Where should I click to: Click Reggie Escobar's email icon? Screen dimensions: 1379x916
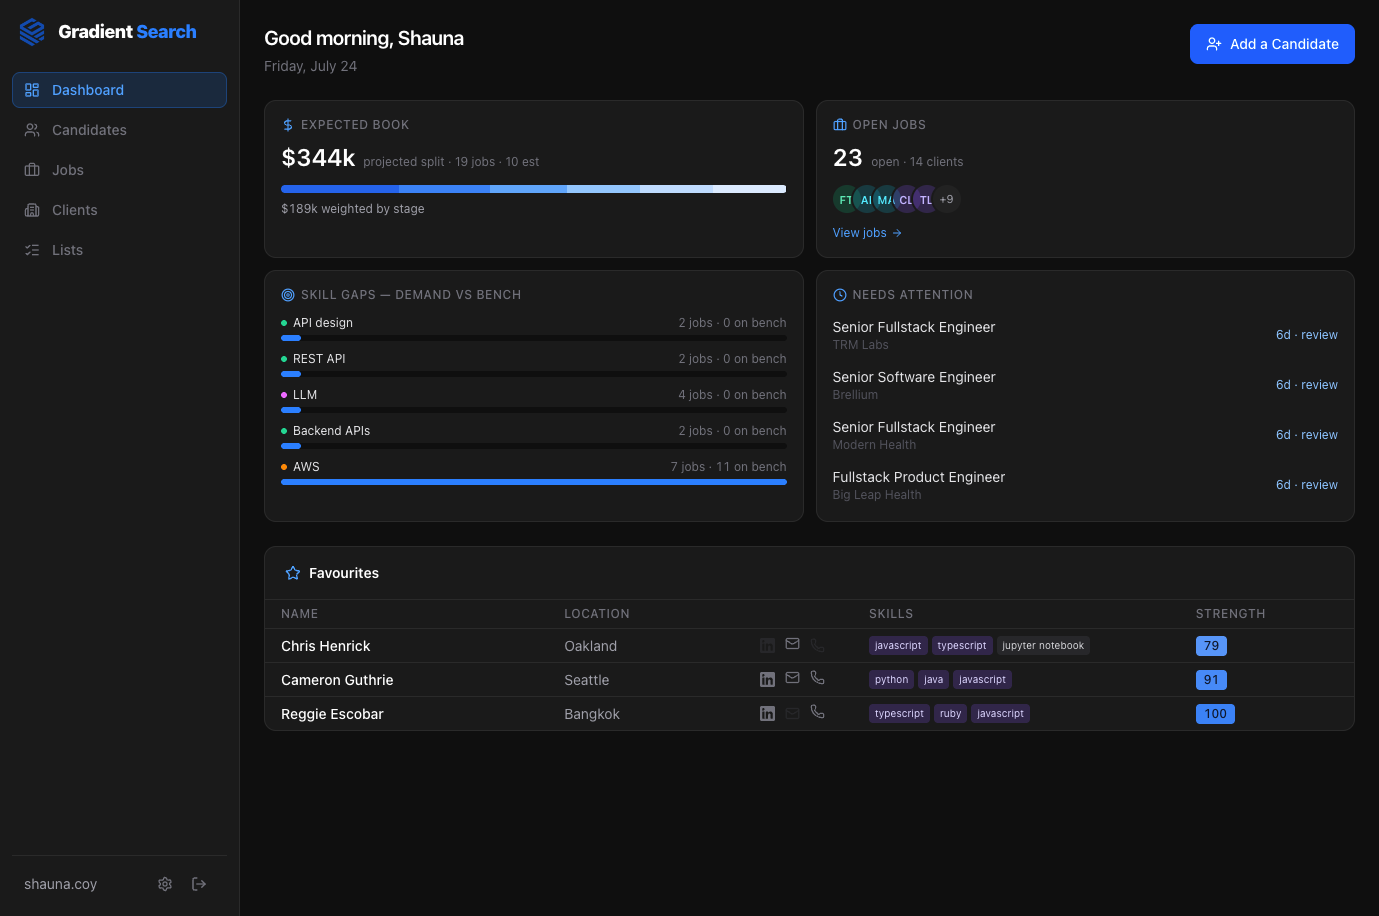[x=792, y=713]
